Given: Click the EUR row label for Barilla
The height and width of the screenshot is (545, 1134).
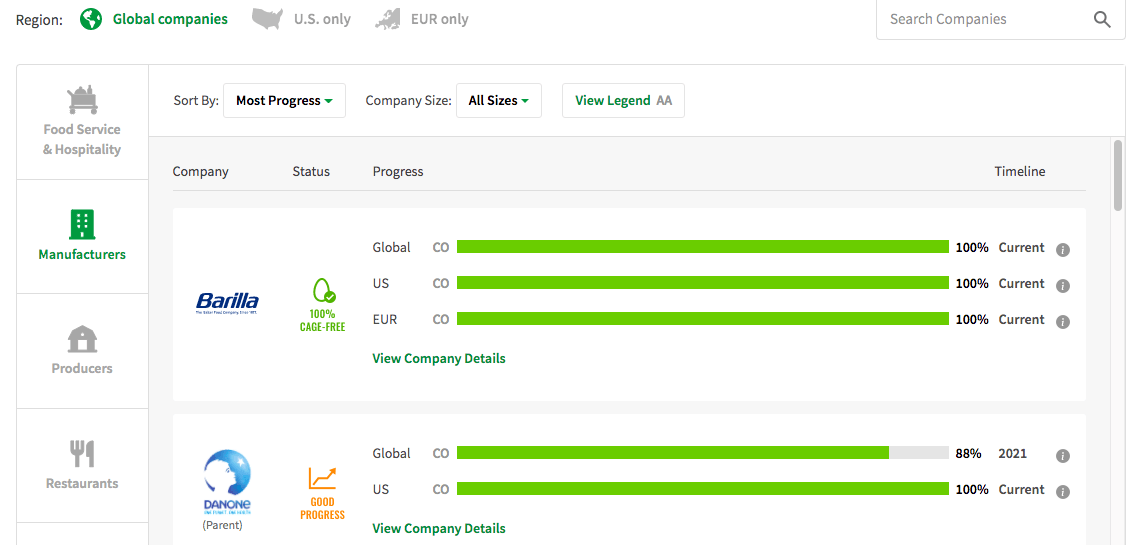Looking at the screenshot, I should 385,319.
